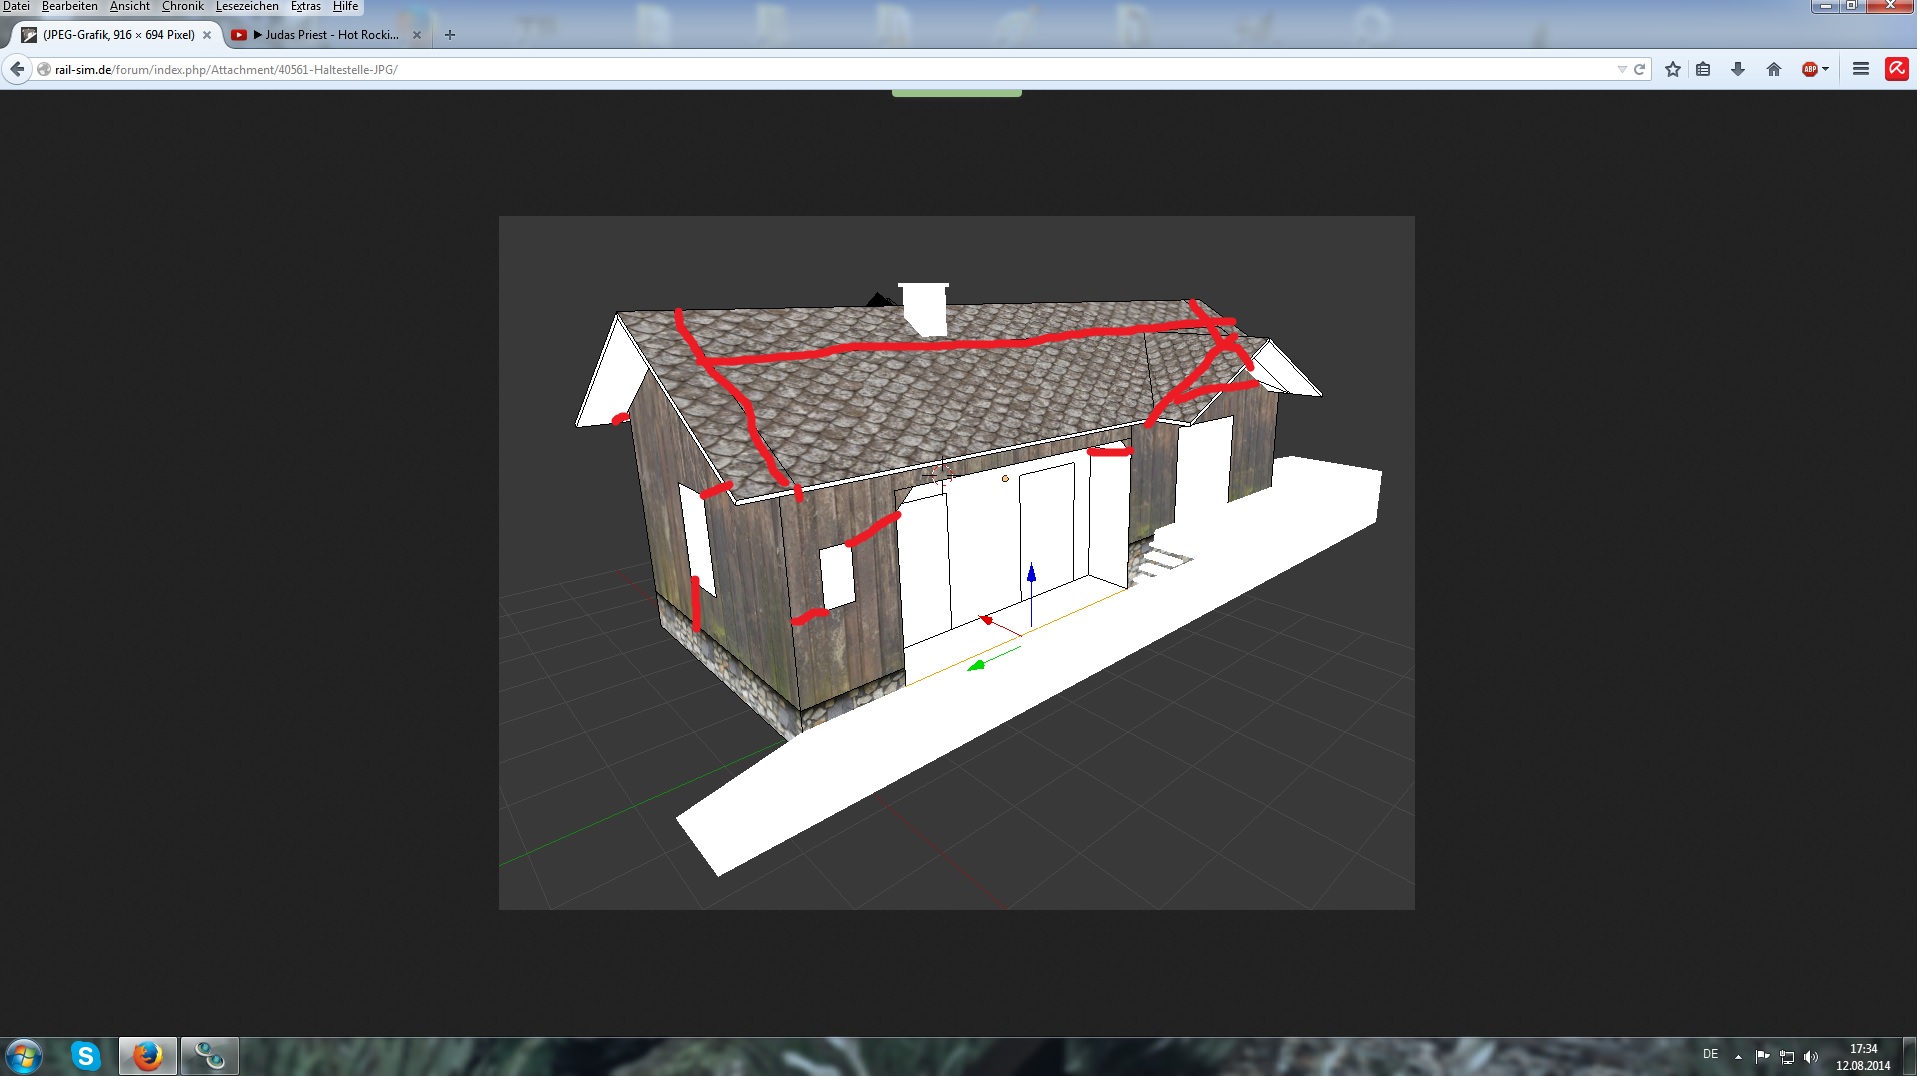1920x1080 pixels.
Task: Reload the page with the refresh icon
Action: [x=1640, y=69]
